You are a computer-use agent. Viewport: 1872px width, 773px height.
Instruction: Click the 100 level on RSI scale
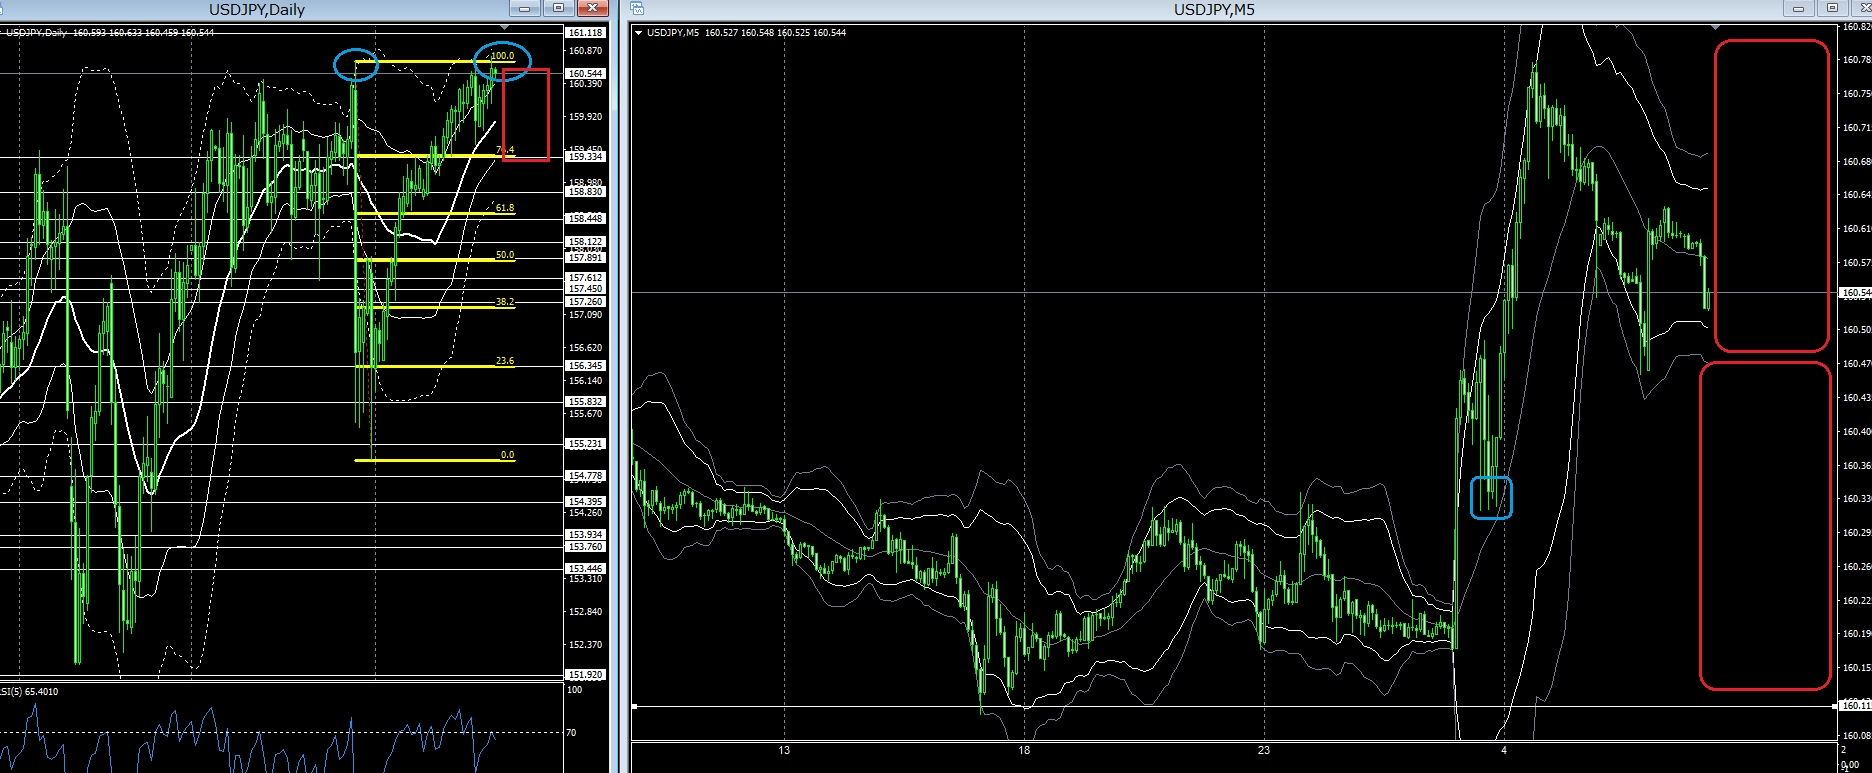574,690
